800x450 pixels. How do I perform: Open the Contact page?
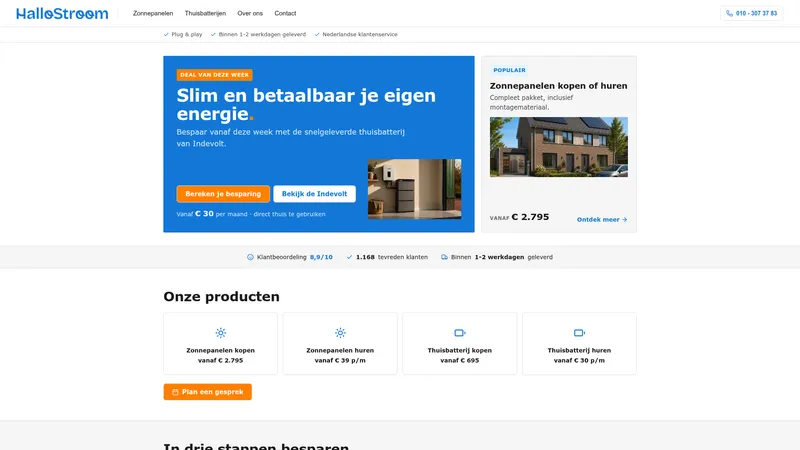tap(285, 13)
